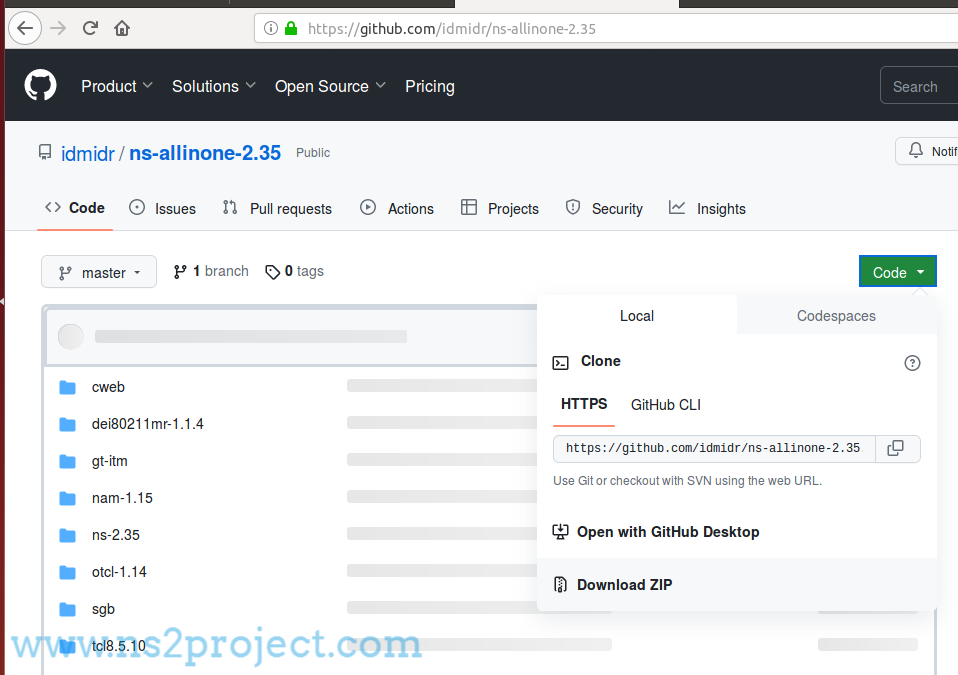Click the nam-1.15 folder icon
Screen dimensions: 958x675
coord(67,498)
